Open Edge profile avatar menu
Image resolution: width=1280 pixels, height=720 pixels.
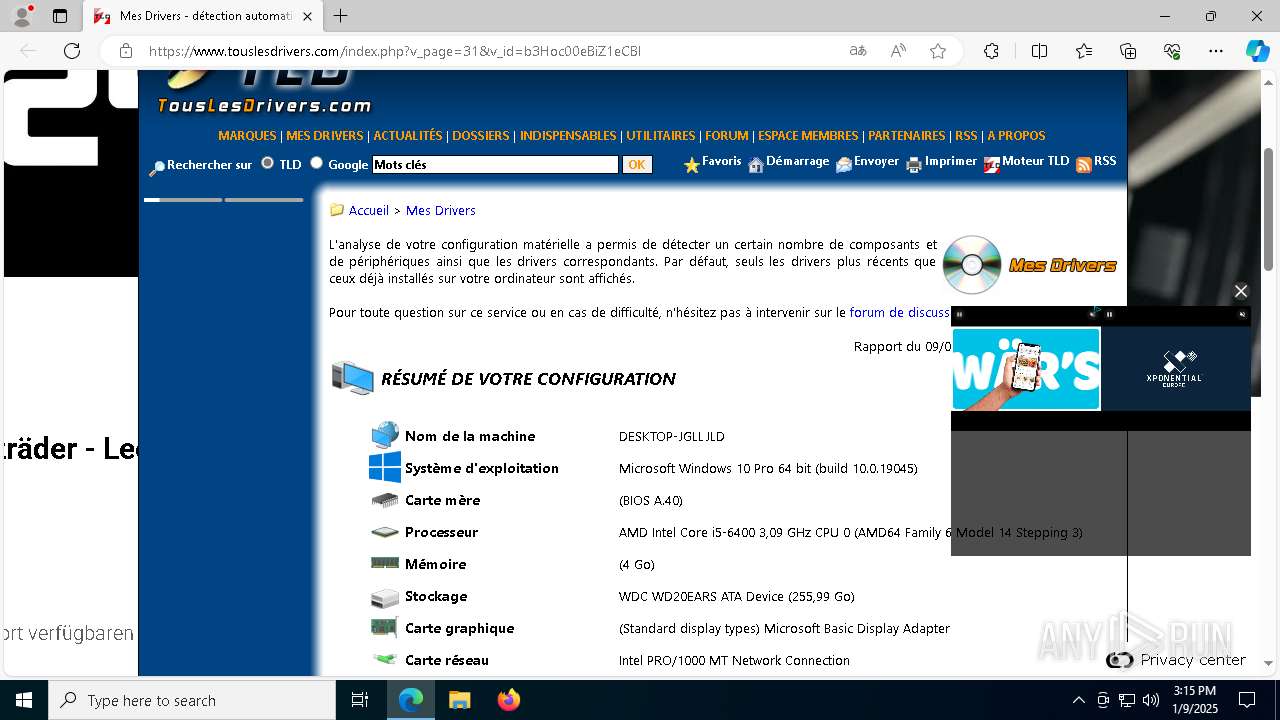[22, 16]
